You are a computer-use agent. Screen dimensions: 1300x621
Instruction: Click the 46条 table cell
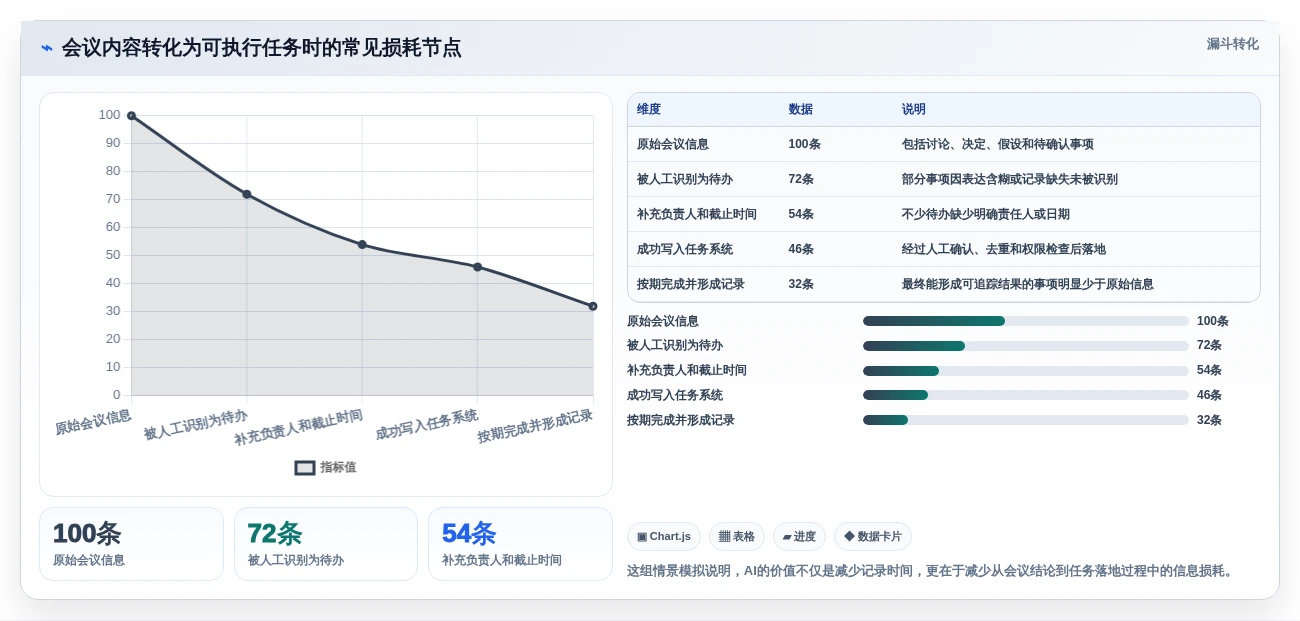point(801,249)
